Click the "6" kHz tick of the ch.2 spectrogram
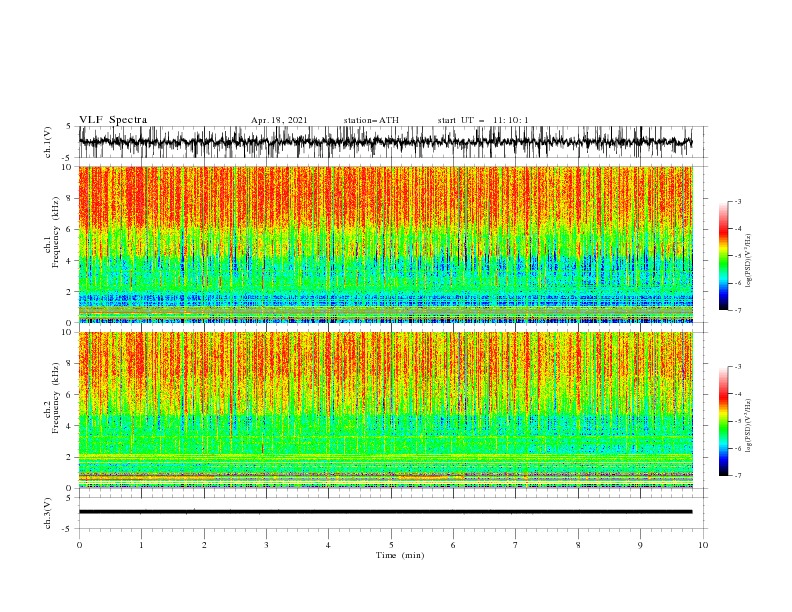Screen dimensions: 792x612 [x=70, y=395]
